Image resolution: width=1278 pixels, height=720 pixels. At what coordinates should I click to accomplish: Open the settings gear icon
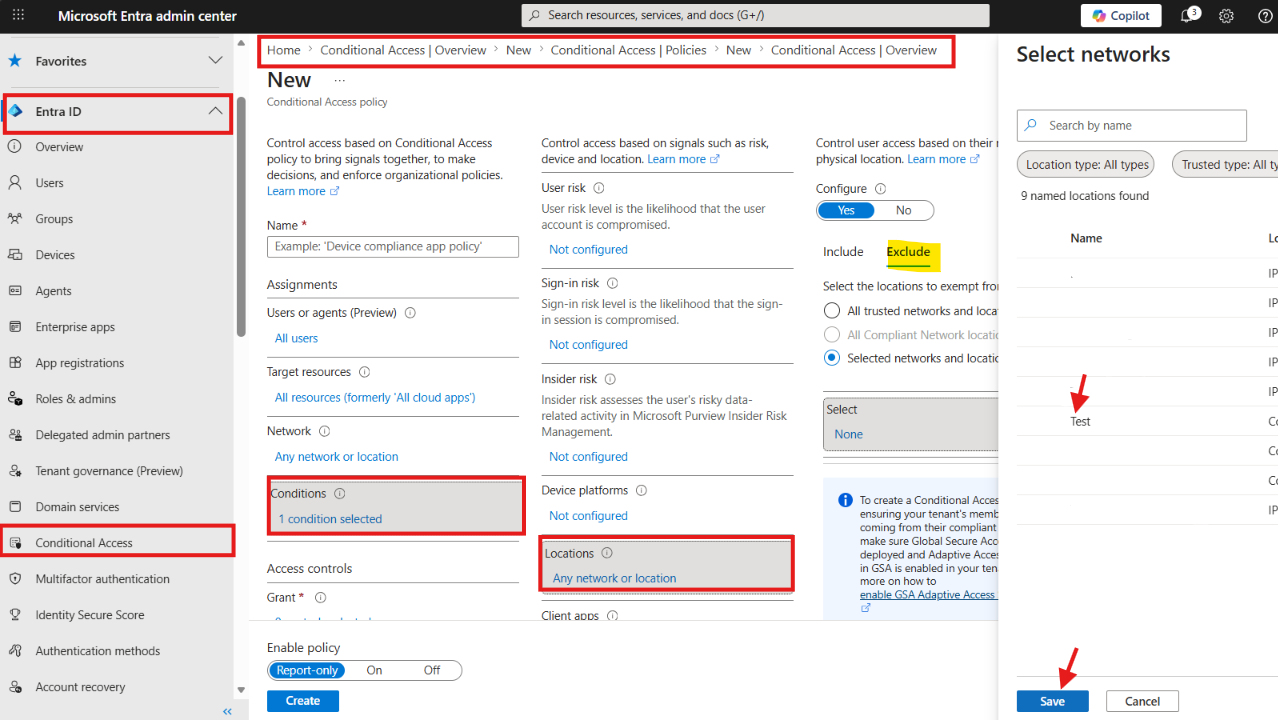(1226, 16)
